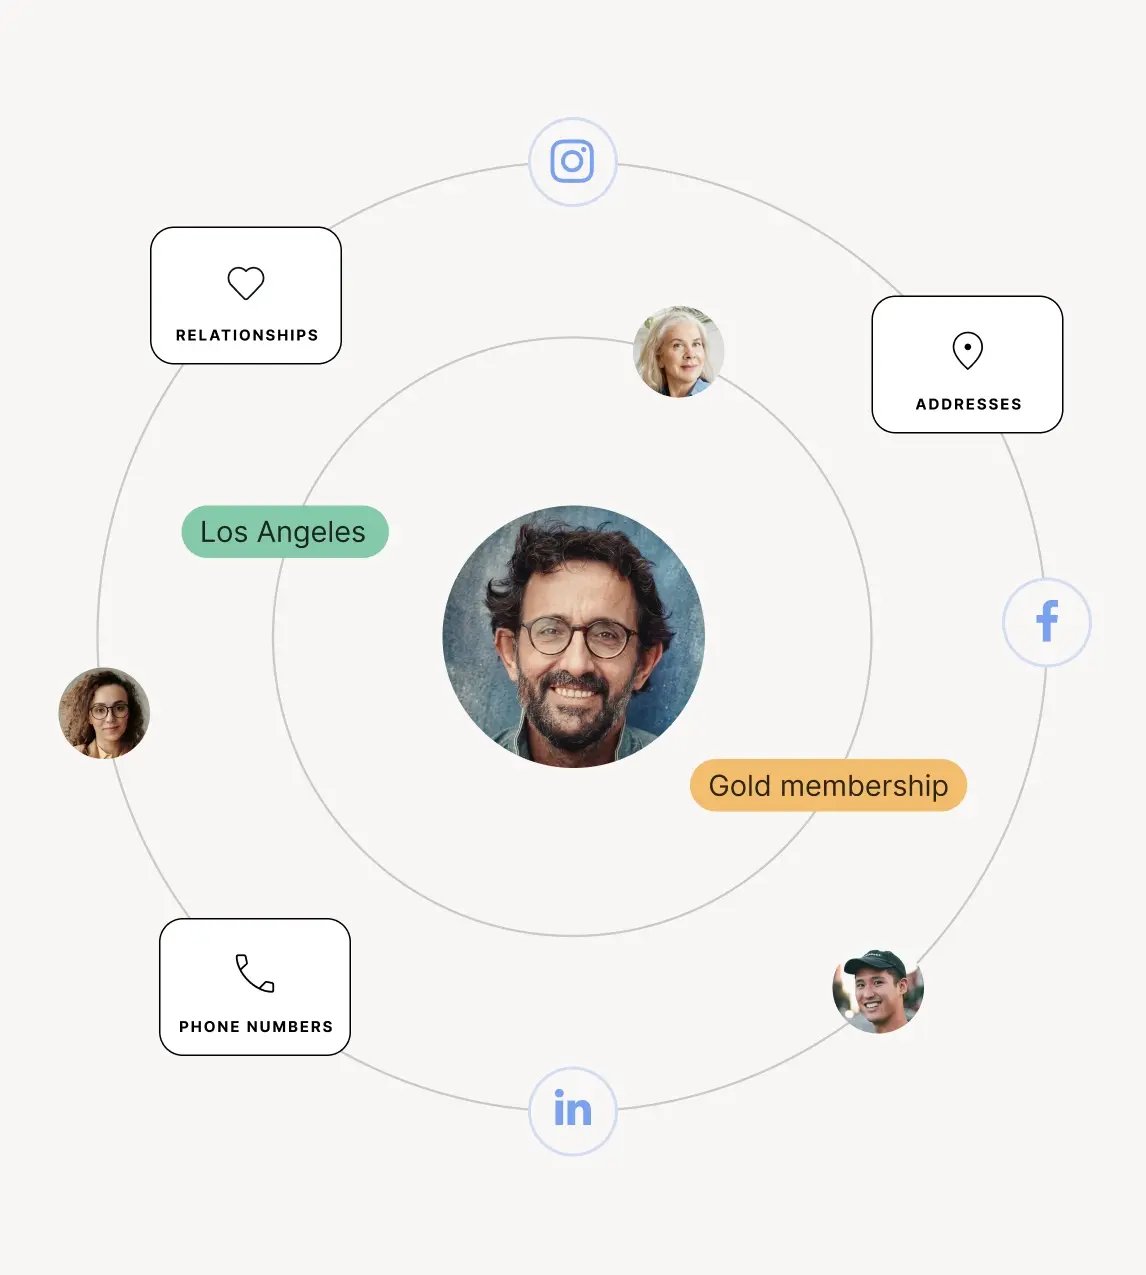Click the map pin icon above Addresses
The height and width of the screenshot is (1275, 1146).
pyautogui.click(x=967, y=351)
